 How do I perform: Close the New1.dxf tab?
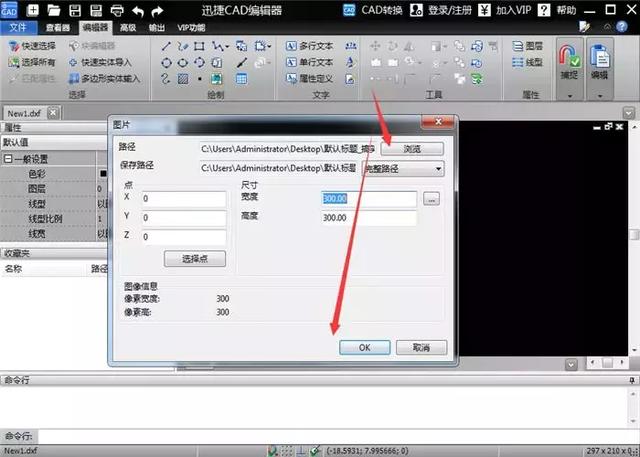(x=53, y=113)
